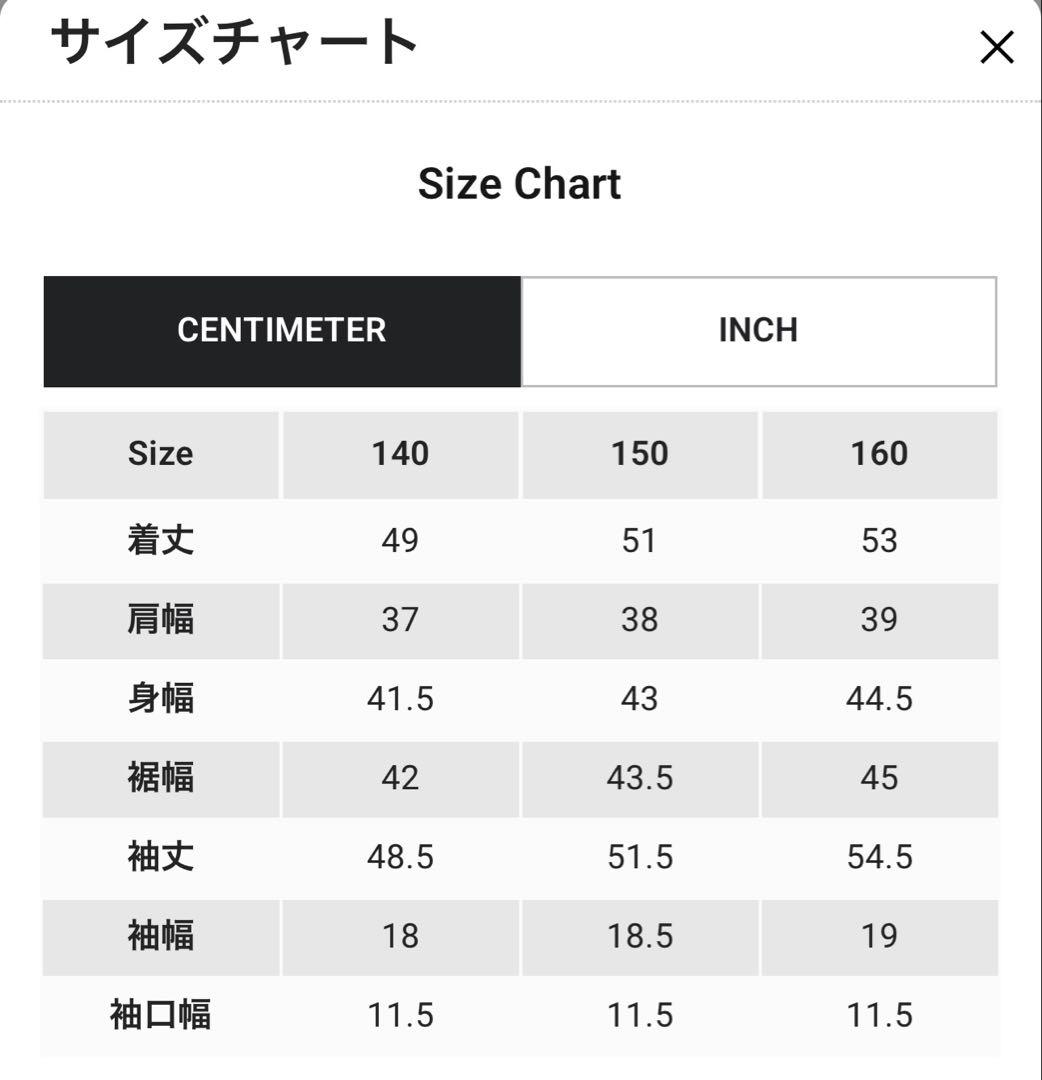
Task: Switch to the CENTIMETER tab
Action: (x=282, y=331)
